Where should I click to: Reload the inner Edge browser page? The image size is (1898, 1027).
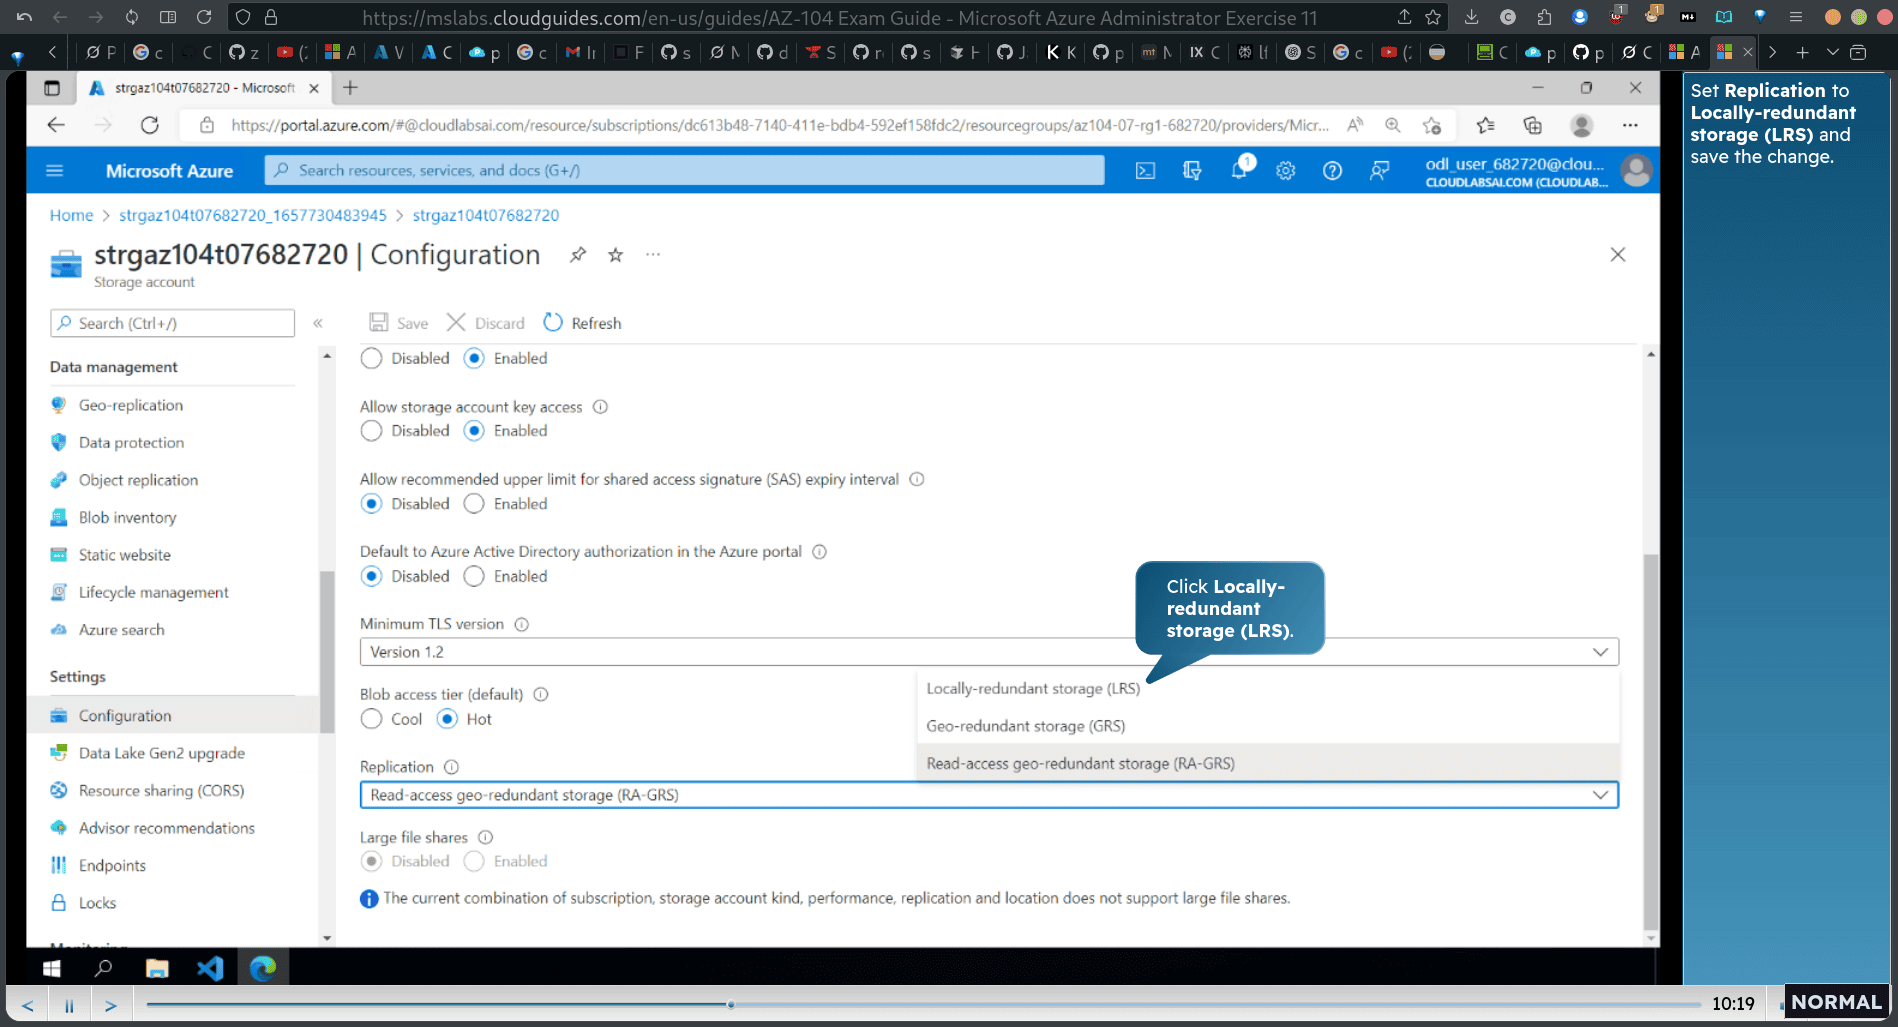(150, 125)
